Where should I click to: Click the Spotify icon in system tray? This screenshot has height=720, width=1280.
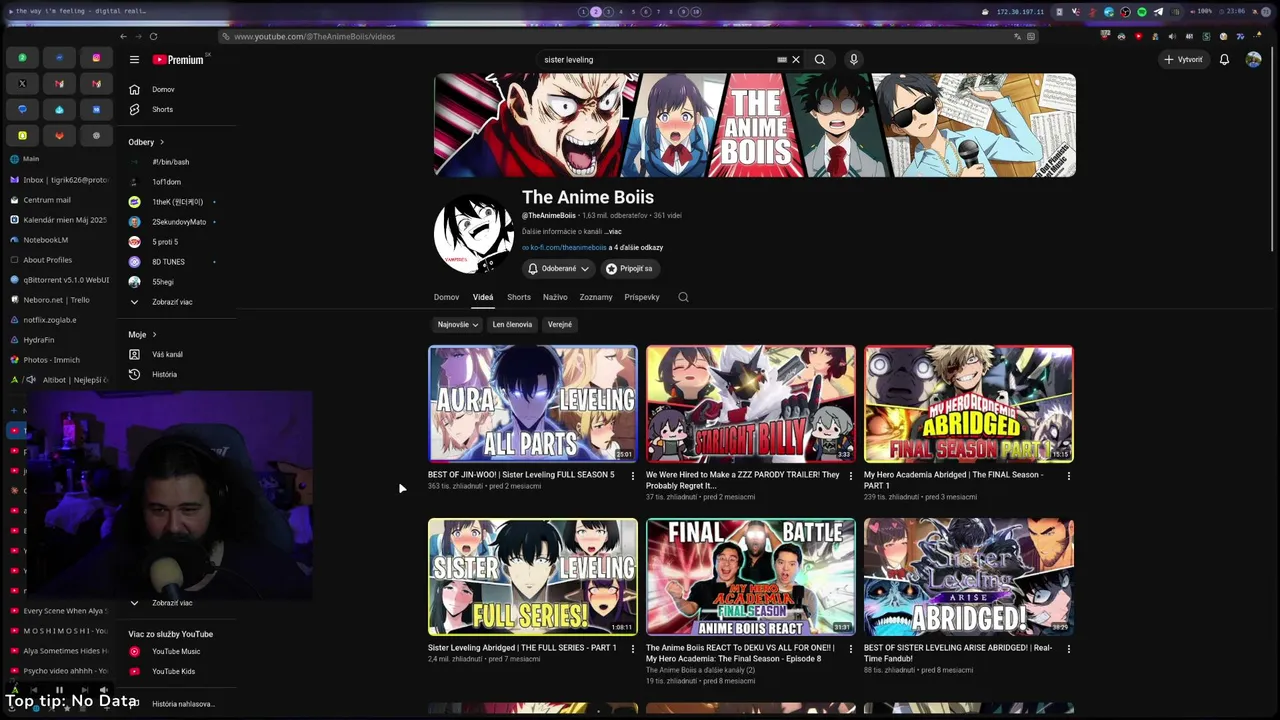[1142, 12]
